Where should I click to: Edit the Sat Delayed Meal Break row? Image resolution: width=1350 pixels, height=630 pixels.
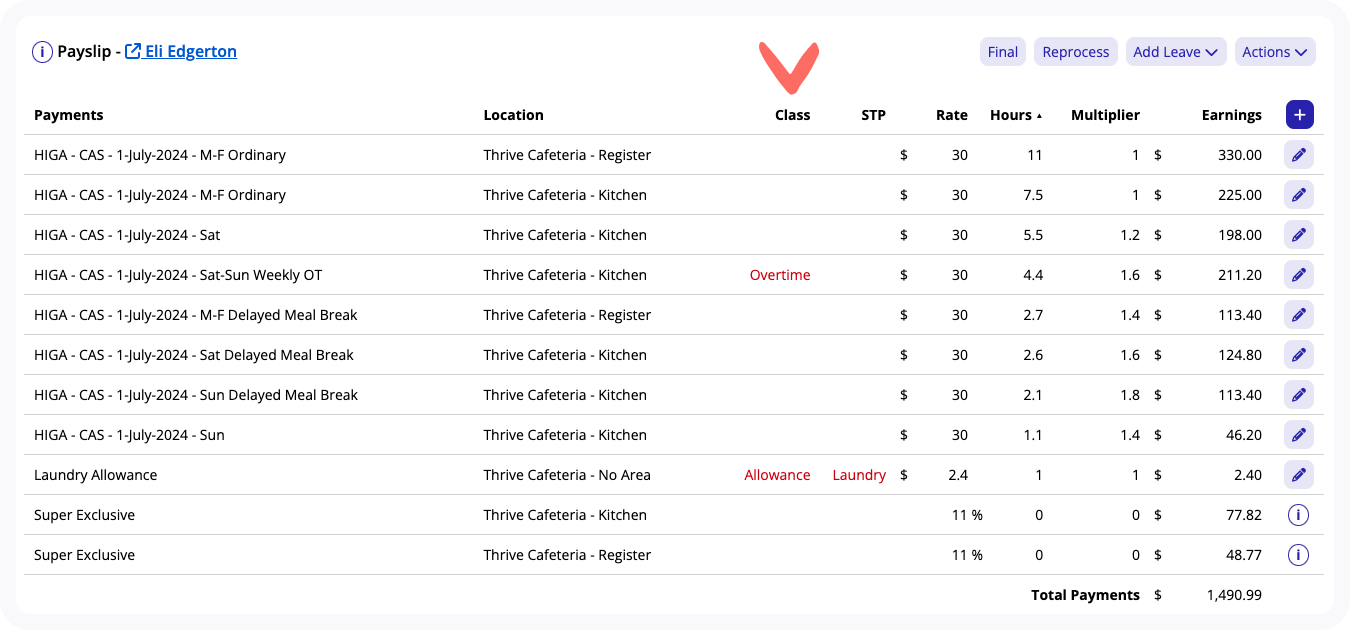(1298, 355)
